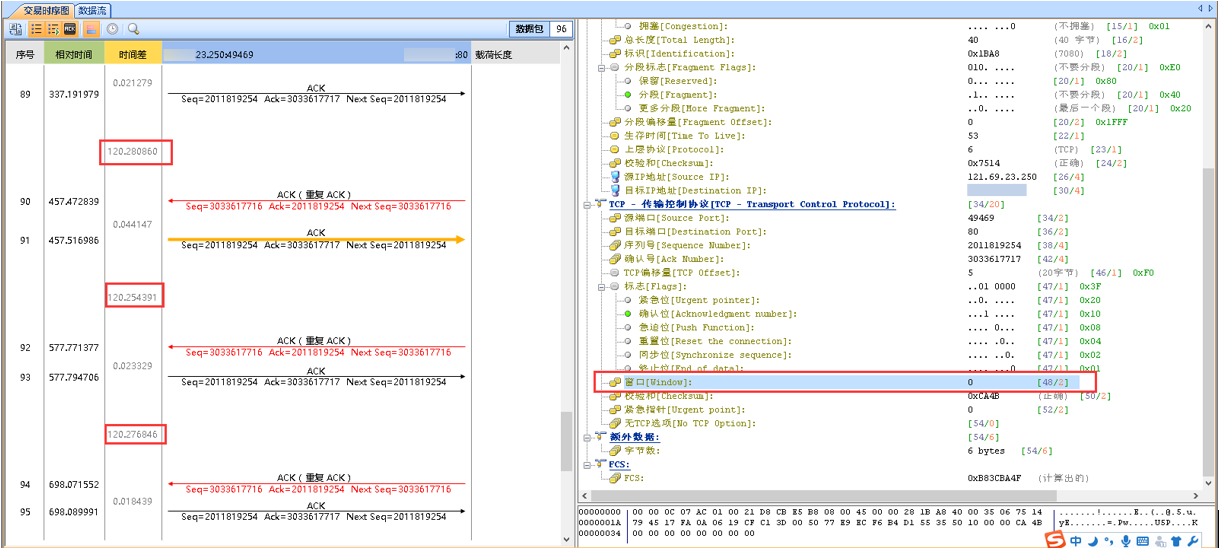This screenshot has height=549, width=1219.
Task: Click the 数据包 button
Action: click(x=529, y=29)
